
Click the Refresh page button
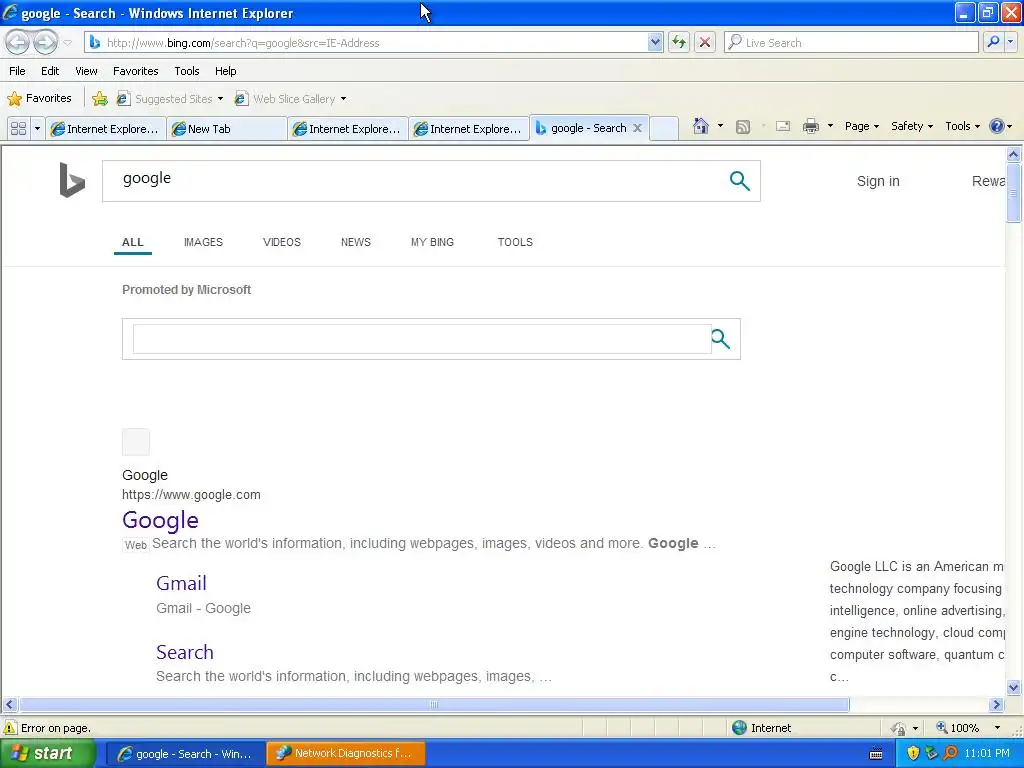679,42
